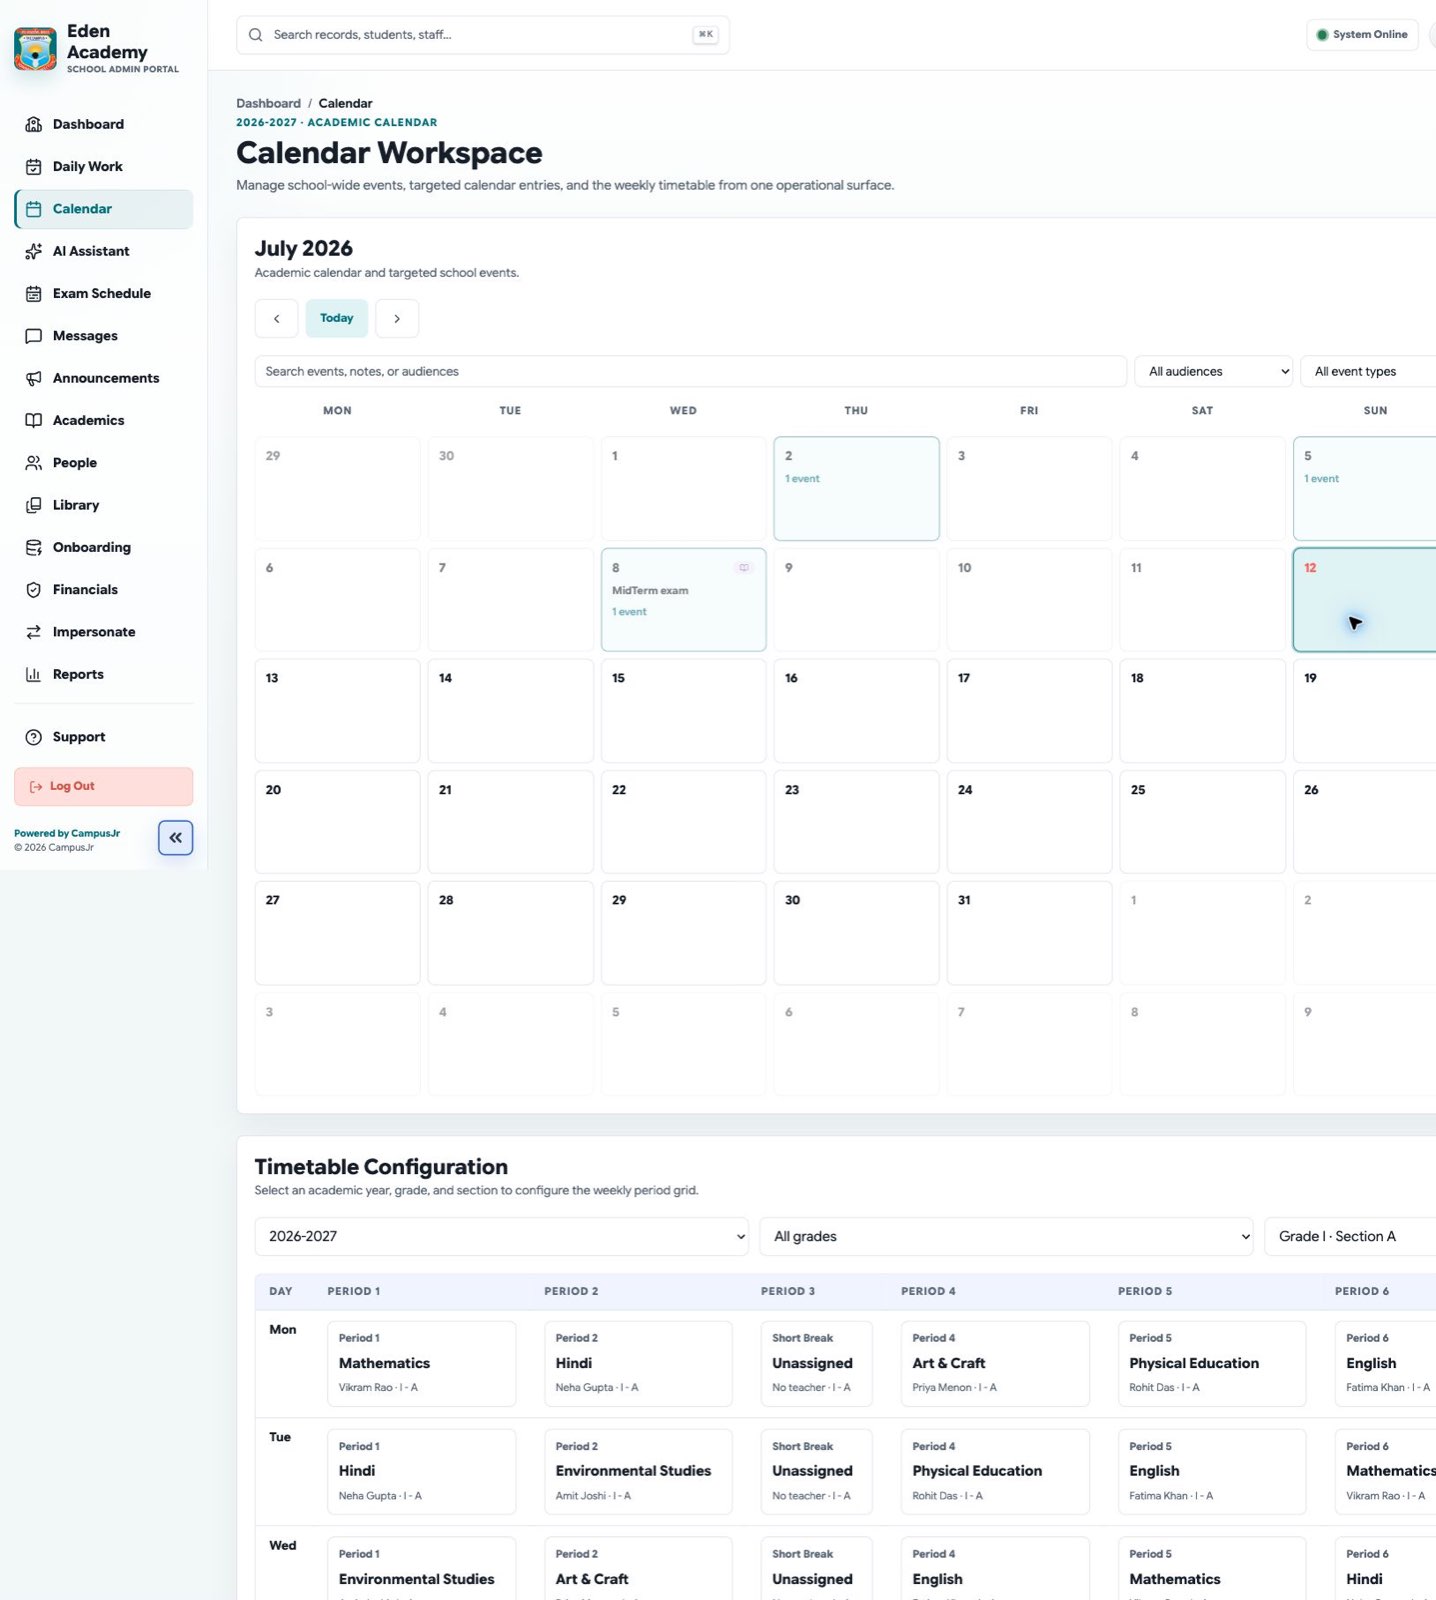The image size is (1436, 1600).
Task: Select the July 2 cell with 1 event
Action: point(857,489)
